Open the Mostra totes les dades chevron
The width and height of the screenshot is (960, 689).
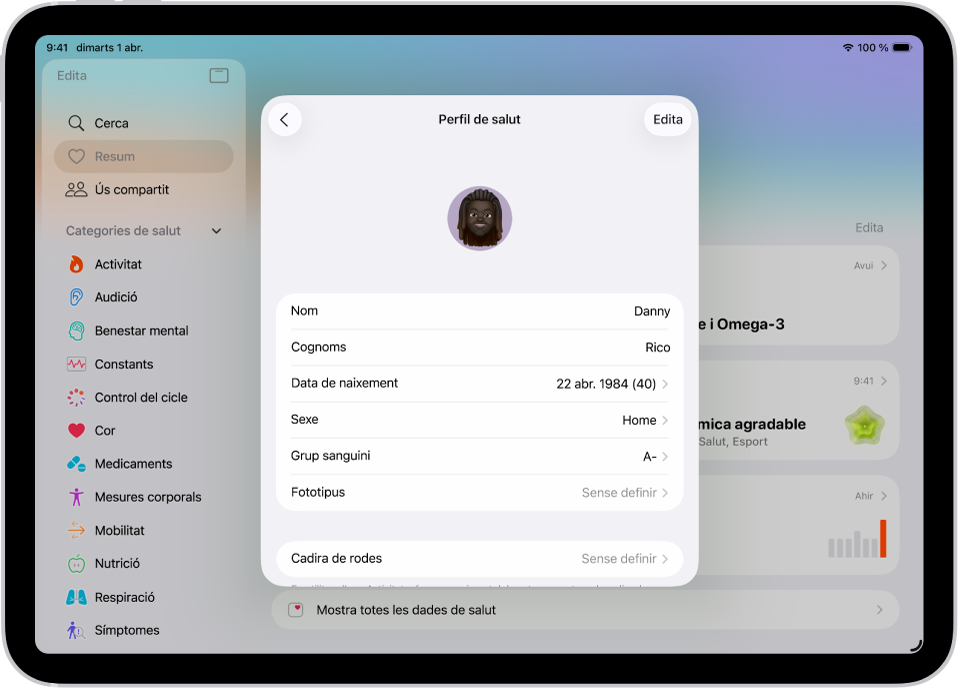coord(879,610)
